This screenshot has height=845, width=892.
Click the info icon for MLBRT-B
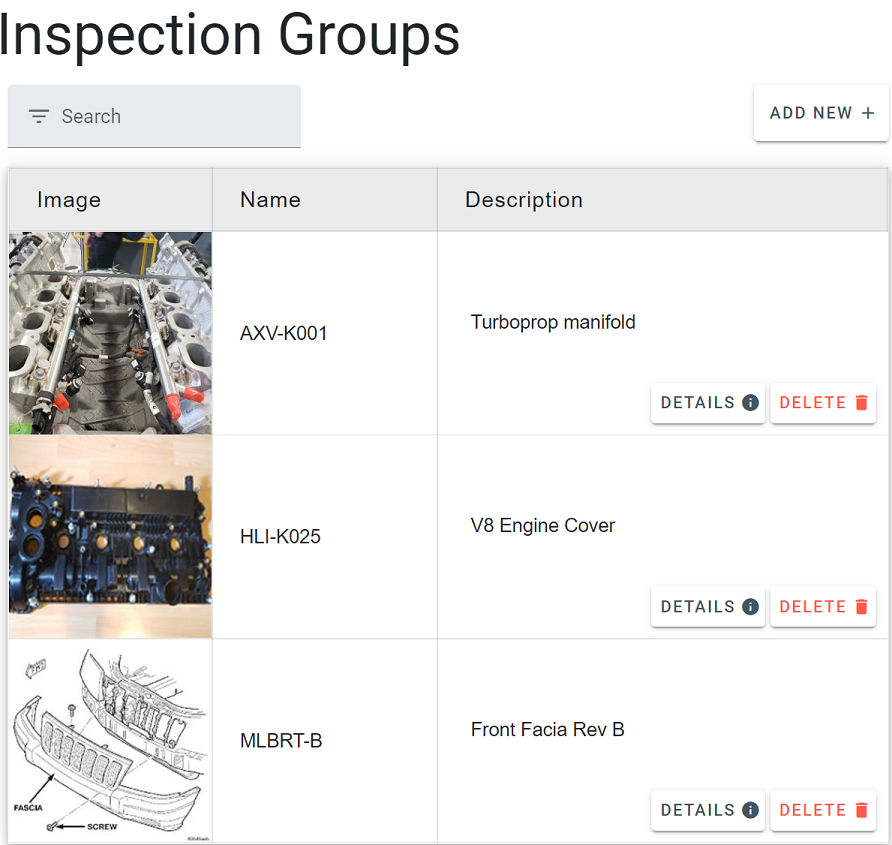tap(750, 810)
